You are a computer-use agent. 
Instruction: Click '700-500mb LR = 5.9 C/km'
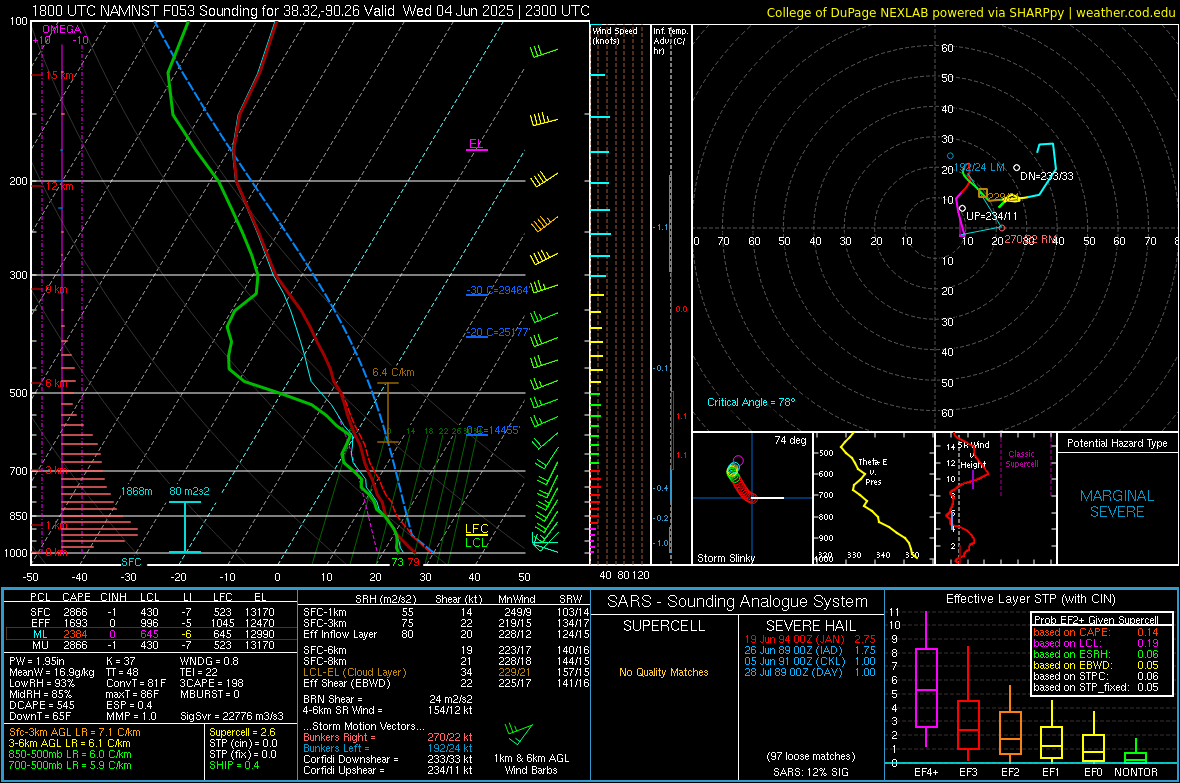[70, 765]
